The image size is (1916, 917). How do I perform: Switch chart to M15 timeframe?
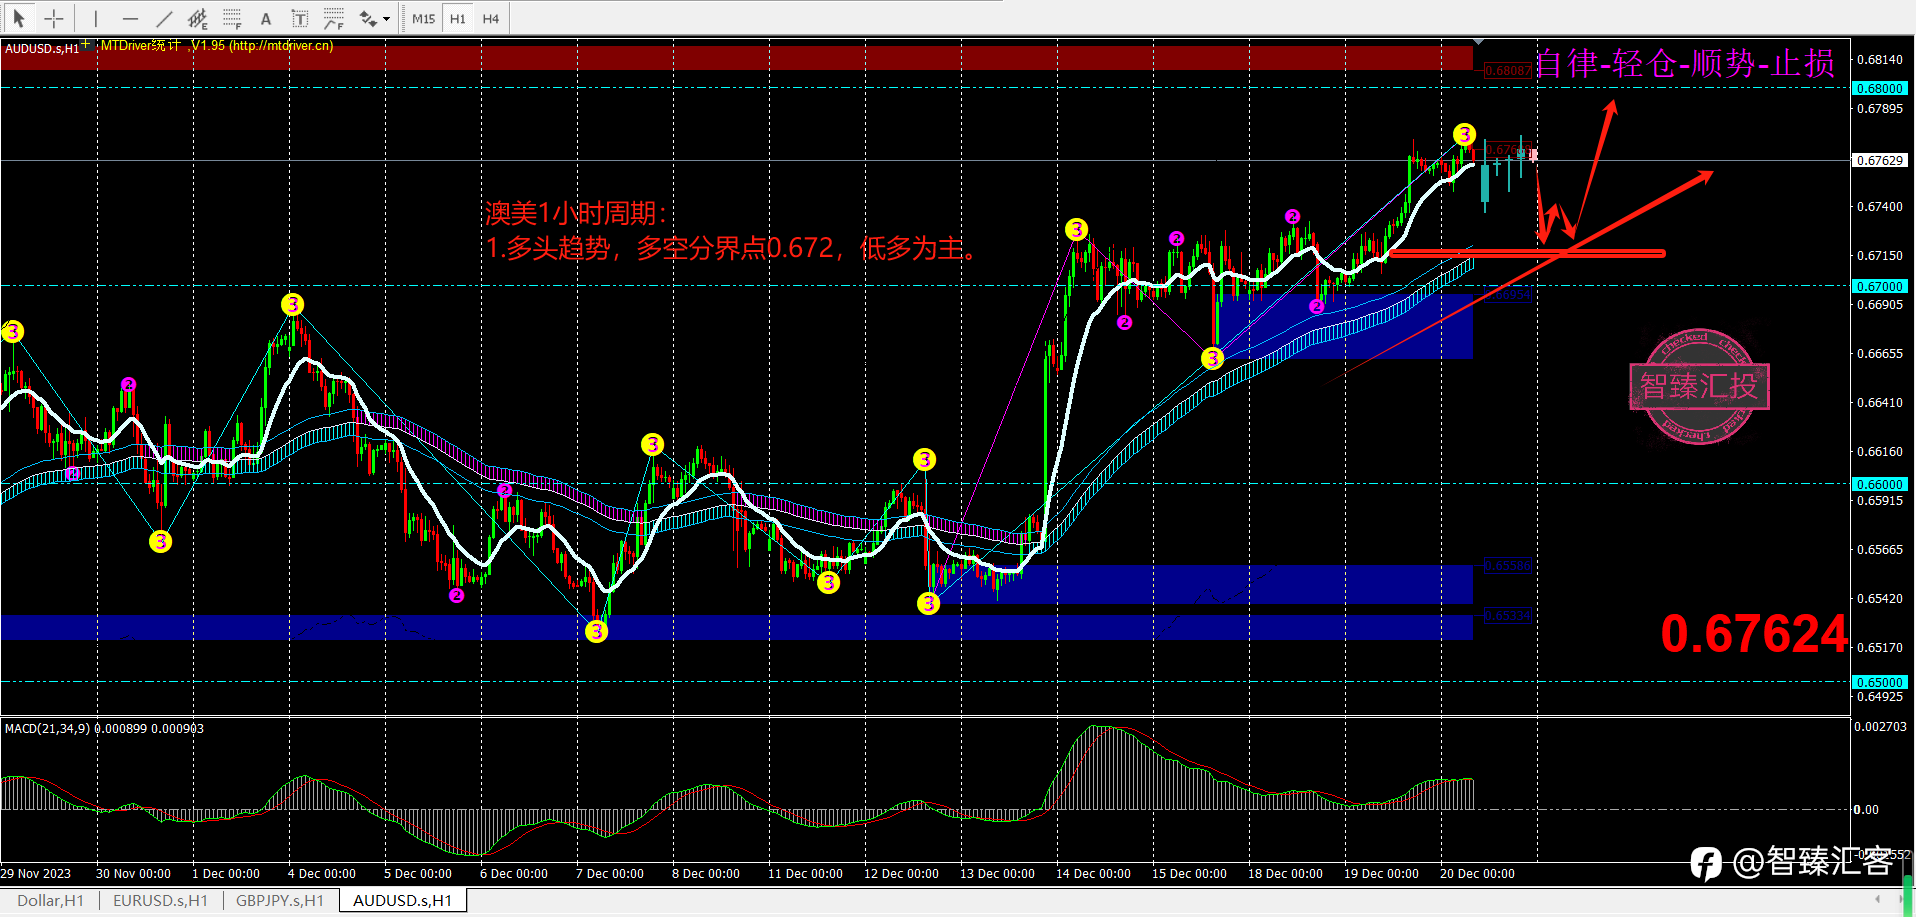click(x=423, y=18)
